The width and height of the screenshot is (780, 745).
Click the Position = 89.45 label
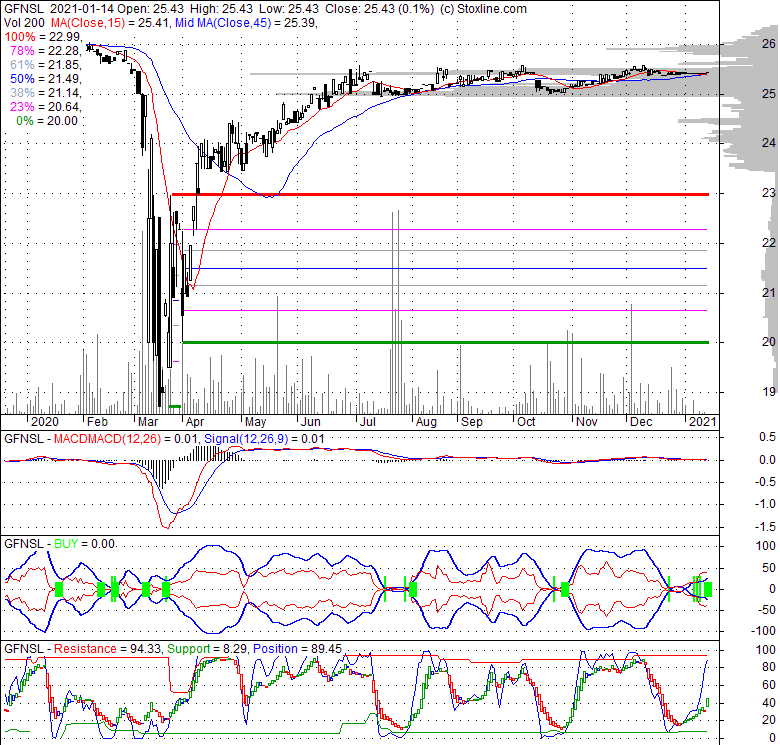point(297,649)
